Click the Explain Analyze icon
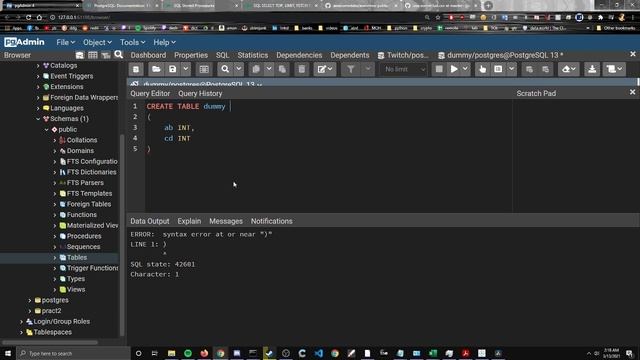The width and height of the screenshot is (640, 360). [x=498, y=69]
